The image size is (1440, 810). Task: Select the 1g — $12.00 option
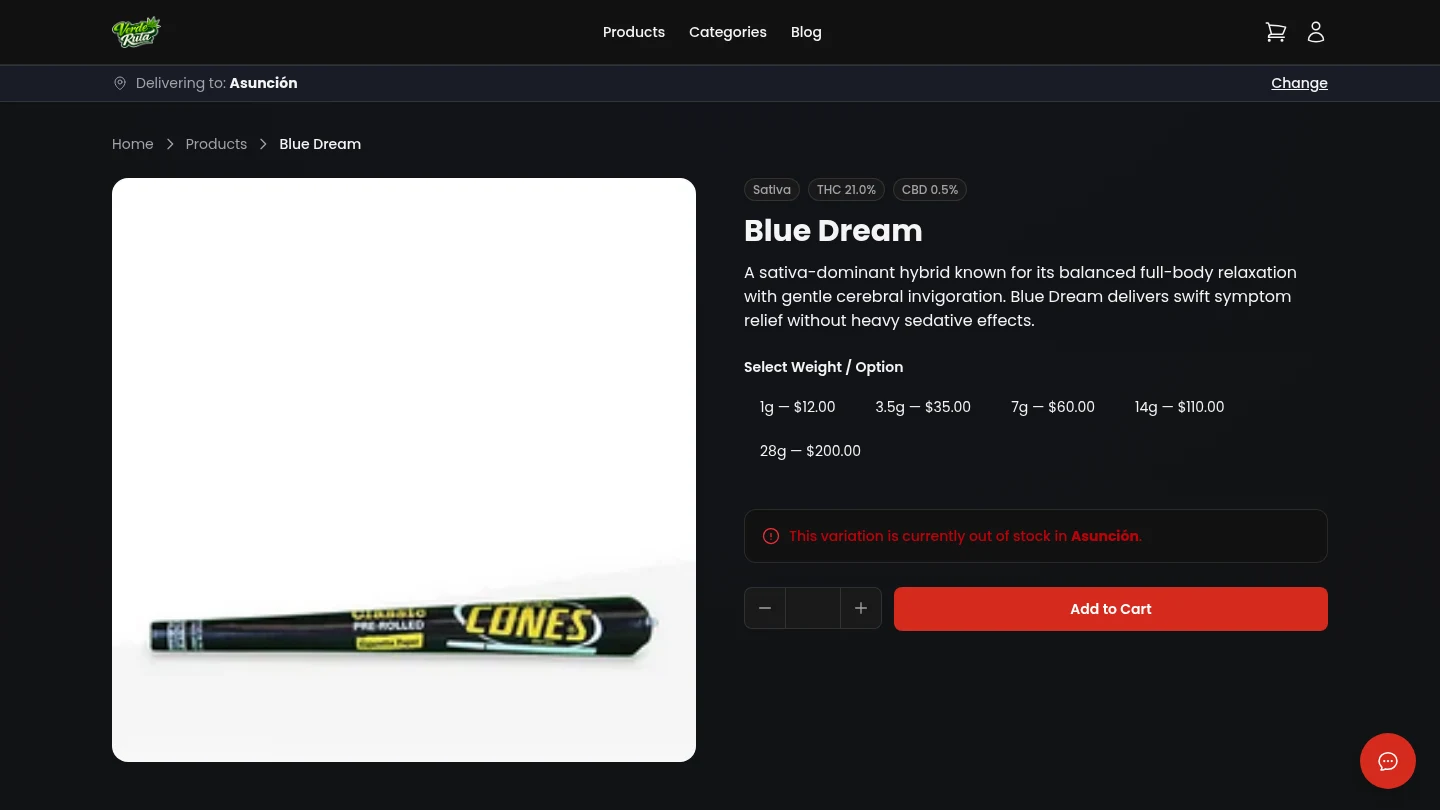click(x=797, y=407)
